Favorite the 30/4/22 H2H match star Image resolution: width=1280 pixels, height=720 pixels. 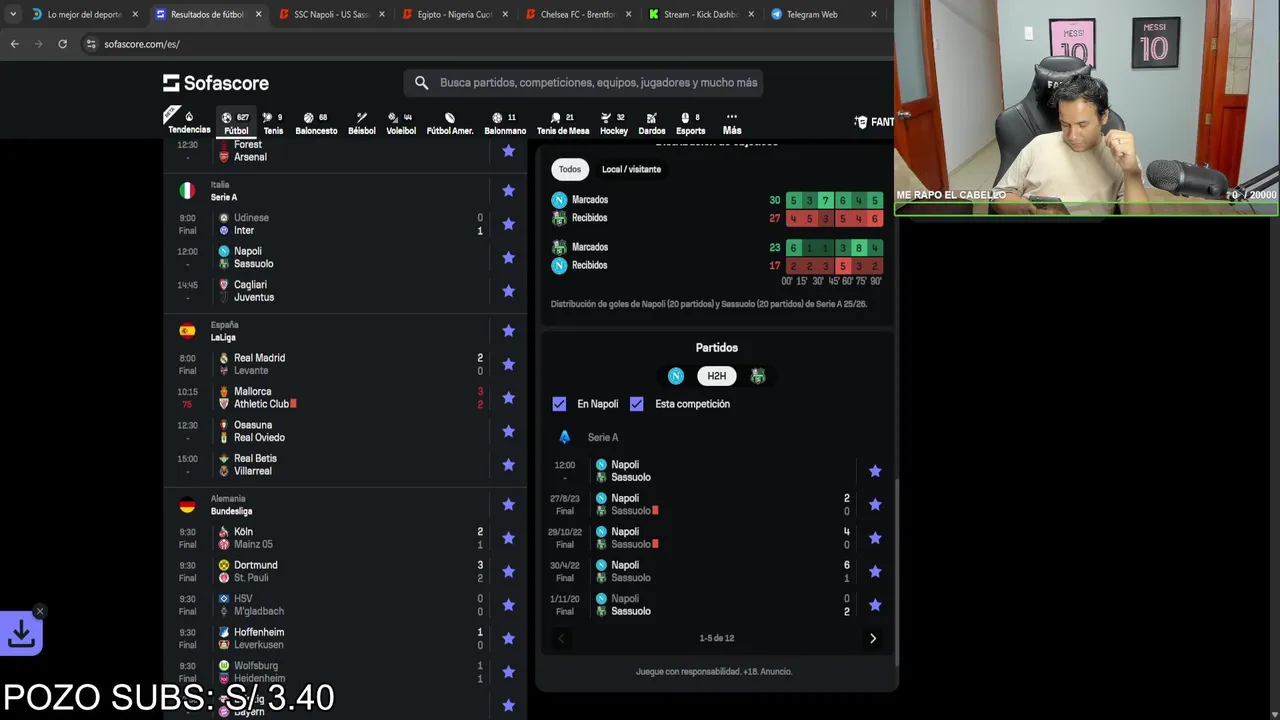(x=875, y=571)
